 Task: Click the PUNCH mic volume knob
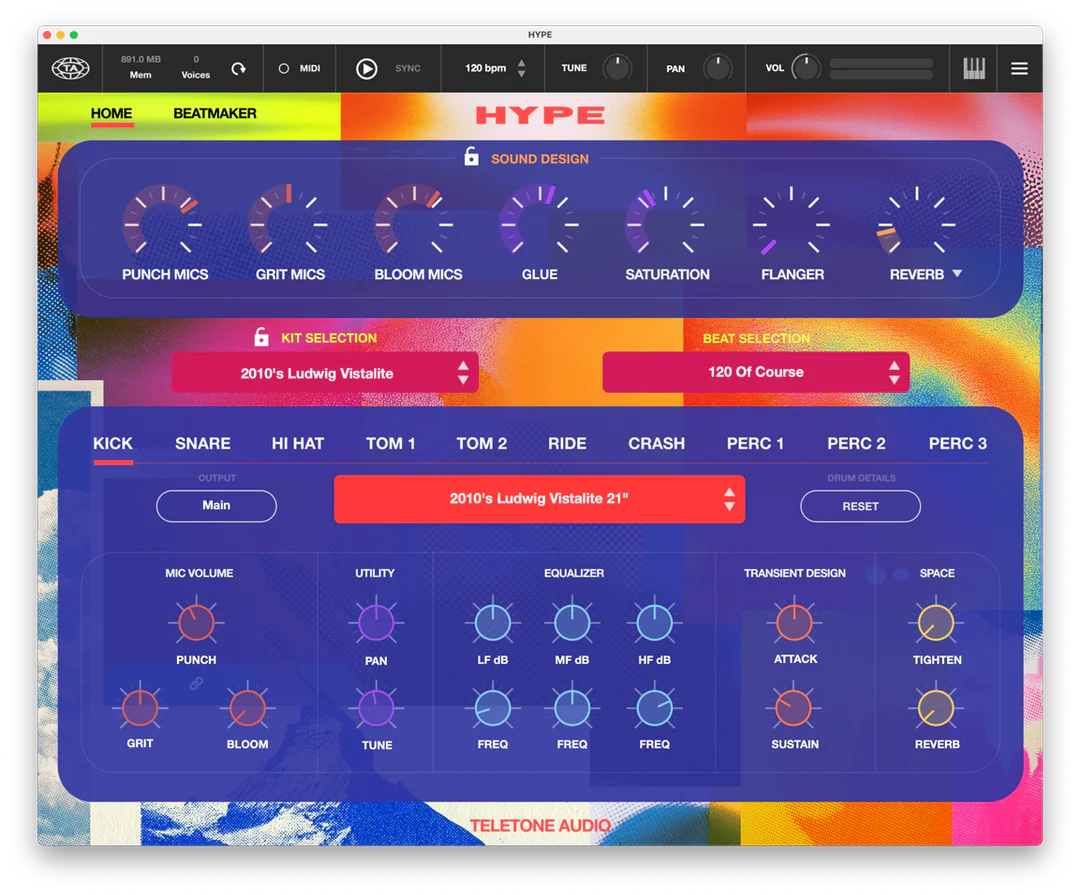(x=196, y=622)
